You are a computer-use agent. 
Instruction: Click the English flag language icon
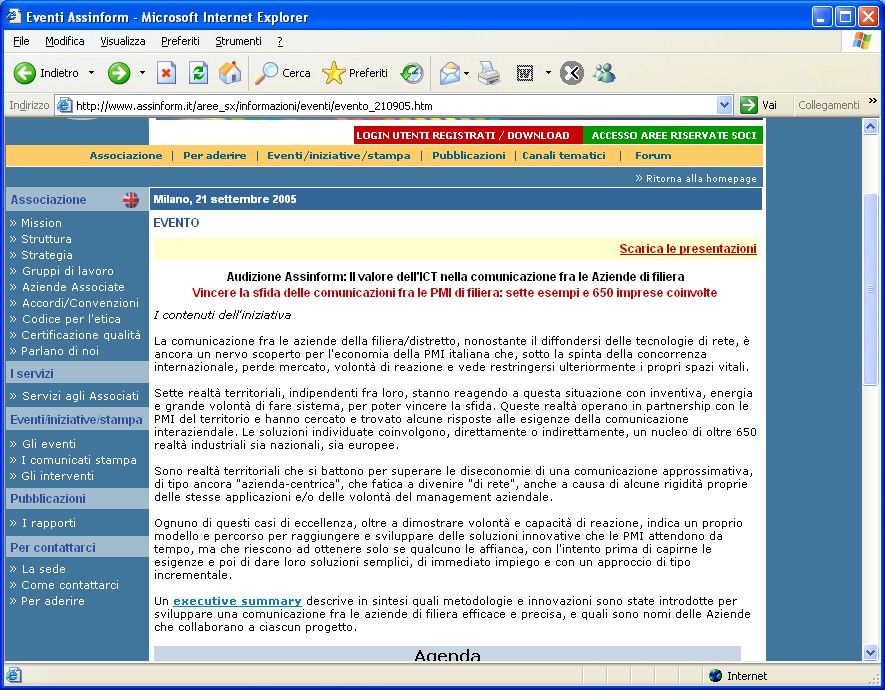[130, 200]
